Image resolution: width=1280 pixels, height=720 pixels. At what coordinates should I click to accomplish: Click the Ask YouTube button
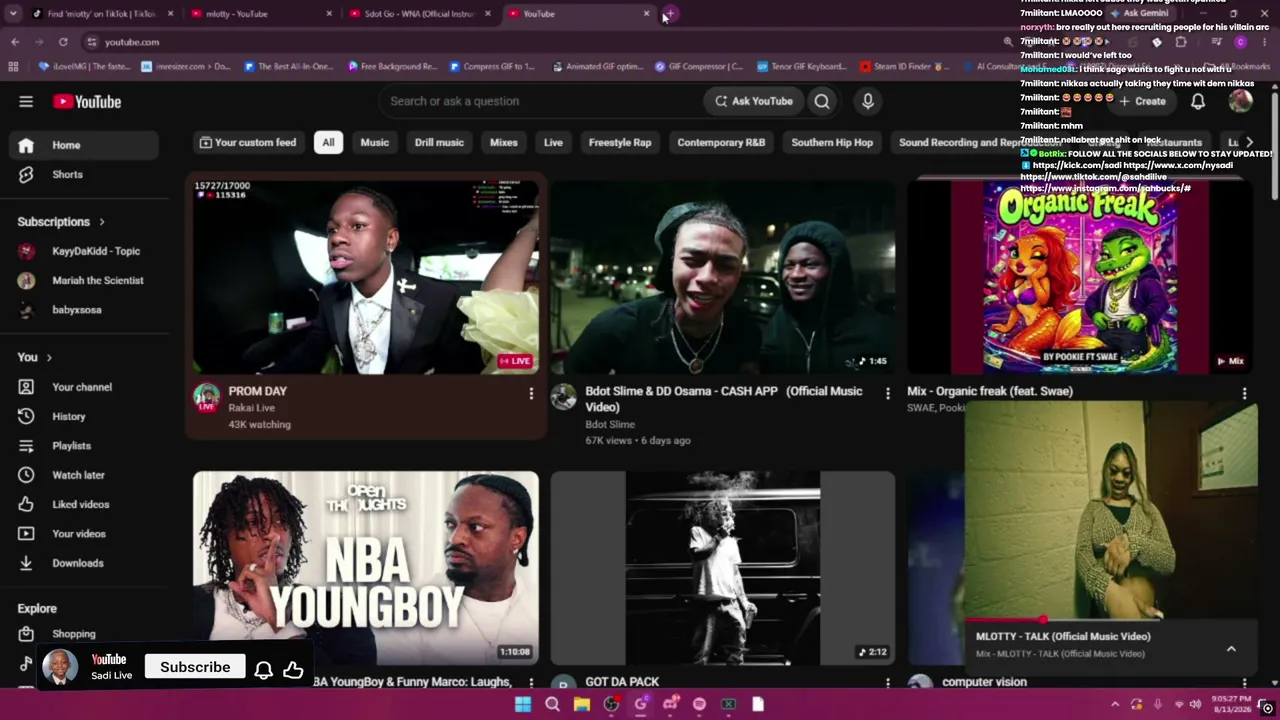point(754,101)
